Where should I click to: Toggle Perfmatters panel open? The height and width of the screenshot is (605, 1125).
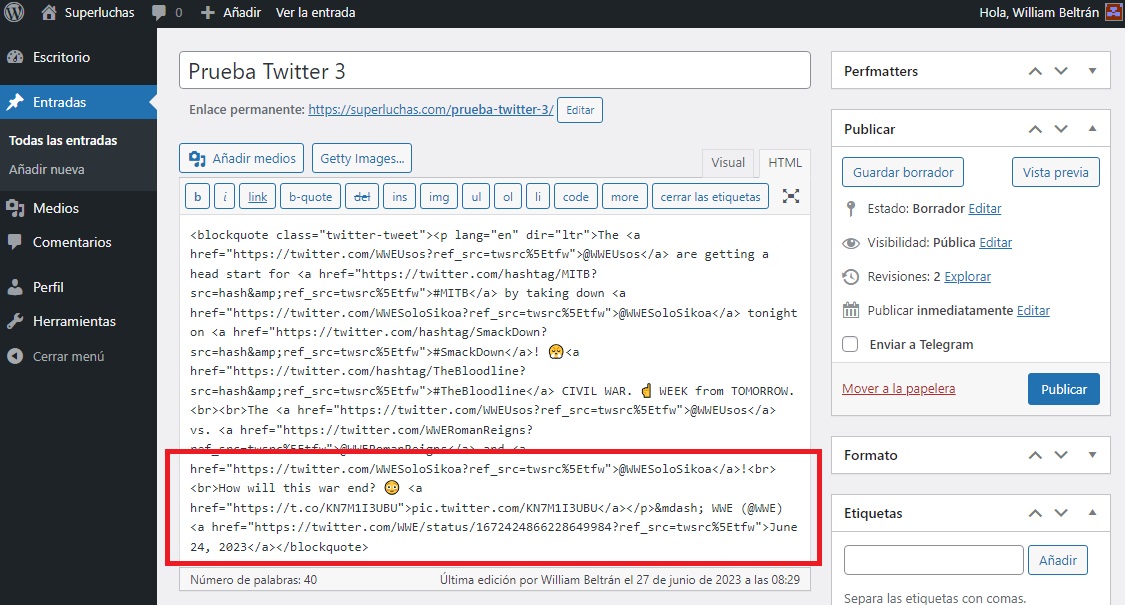coord(1093,71)
